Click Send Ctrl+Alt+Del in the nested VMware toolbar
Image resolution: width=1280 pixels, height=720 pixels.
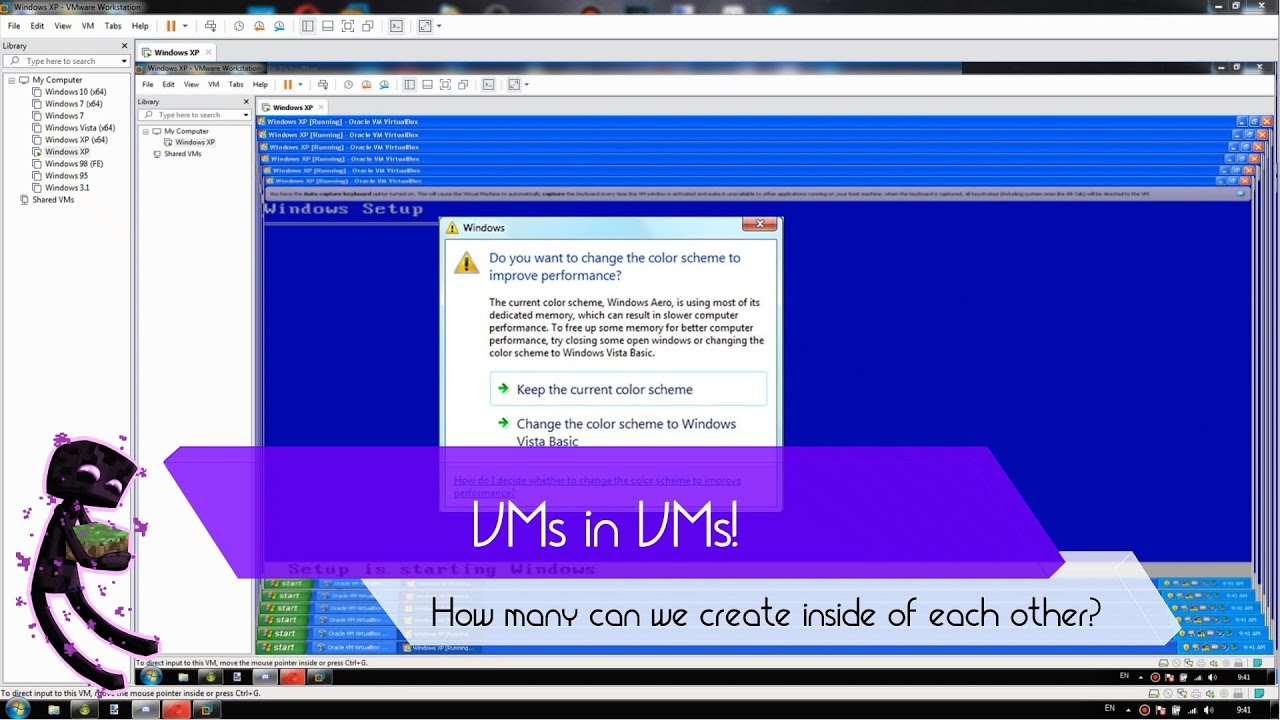point(322,85)
